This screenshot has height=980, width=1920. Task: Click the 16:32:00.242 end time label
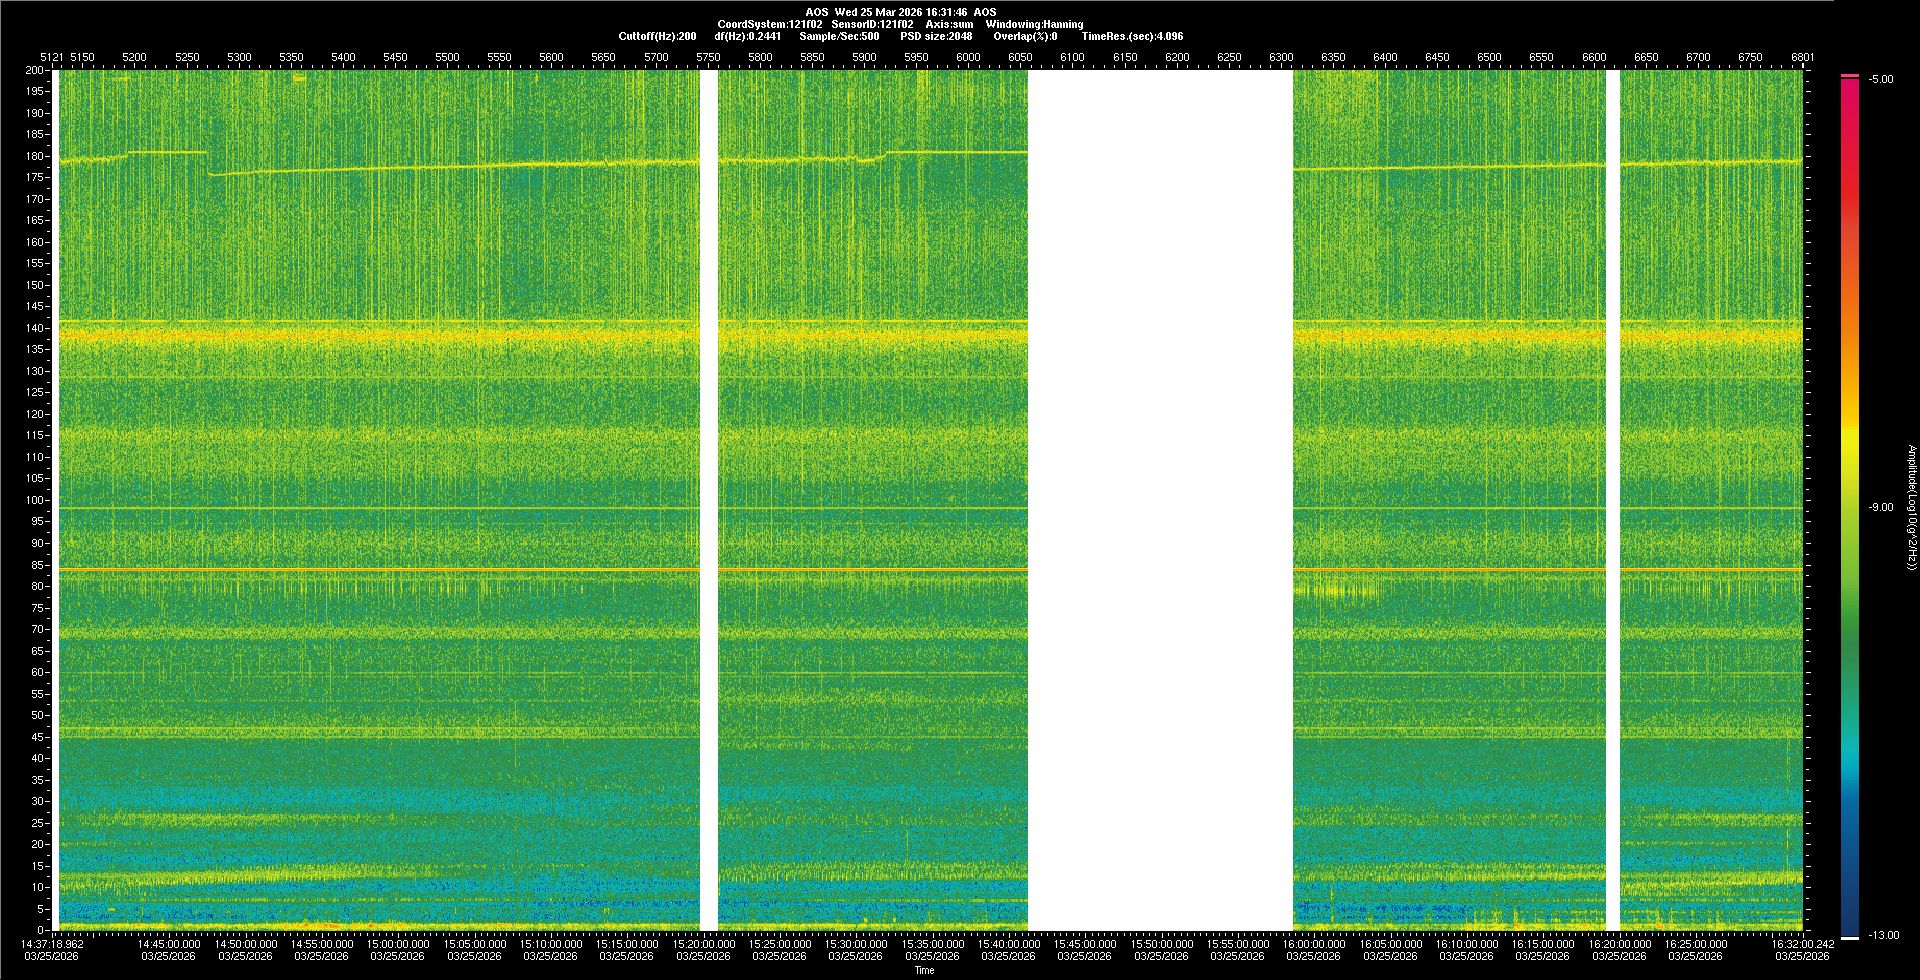pyautogui.click(x=1802, y=943)
